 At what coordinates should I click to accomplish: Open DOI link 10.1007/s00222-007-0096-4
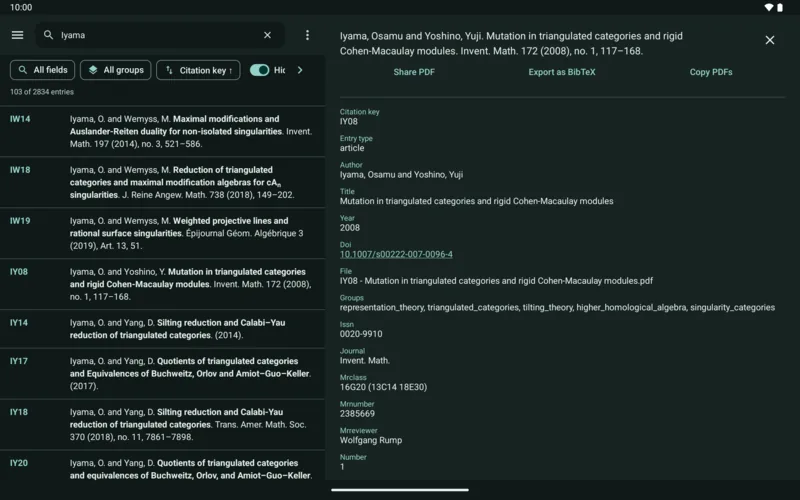pyautogui.click(x=396, y=254)
